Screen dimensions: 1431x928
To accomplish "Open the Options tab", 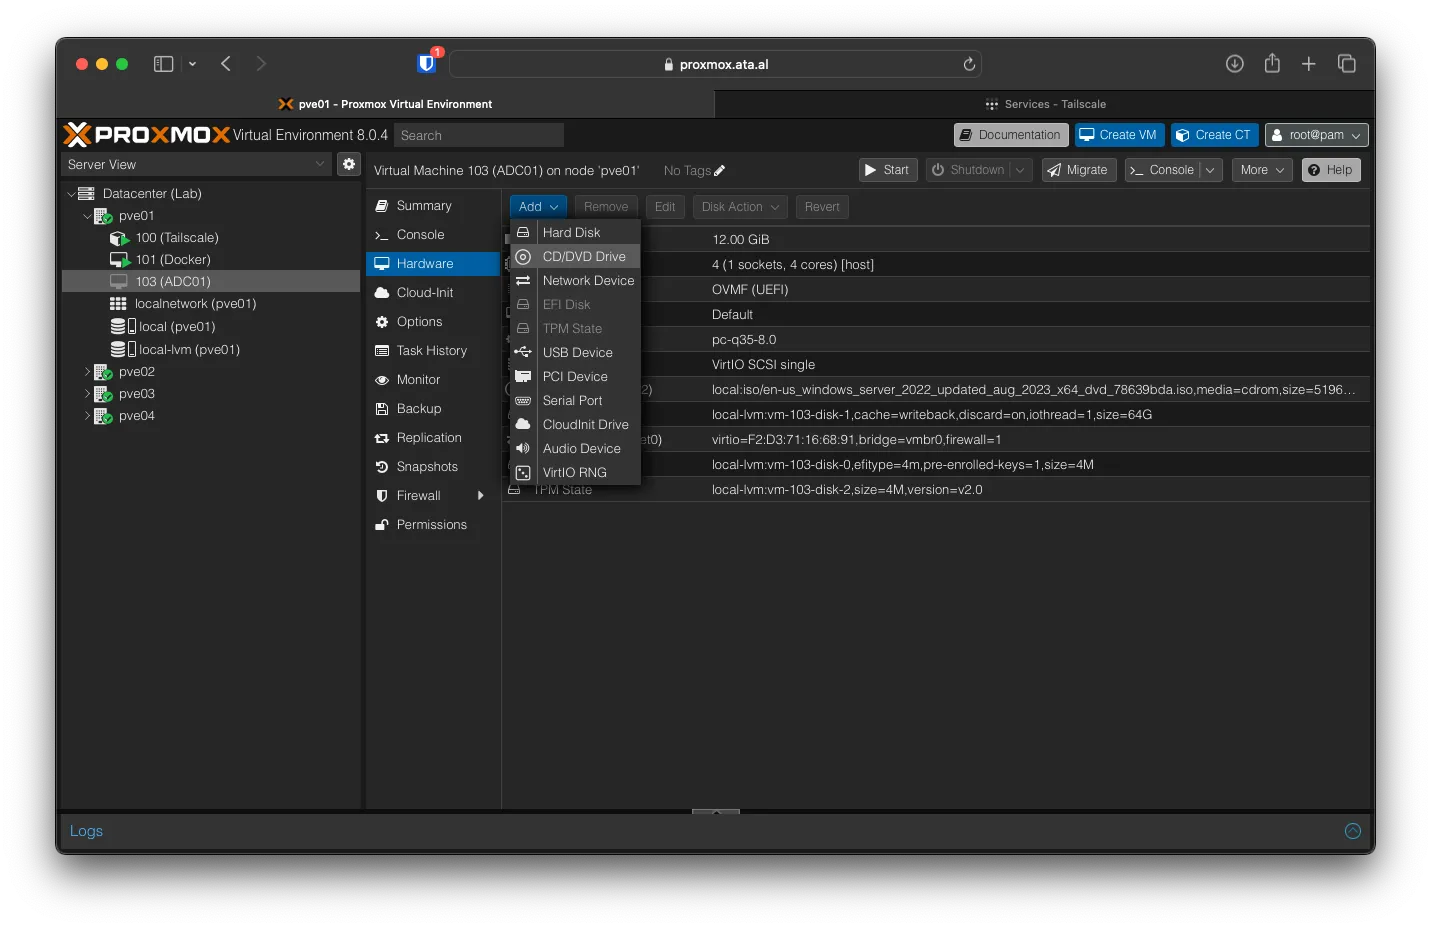I will click(433, 322).
